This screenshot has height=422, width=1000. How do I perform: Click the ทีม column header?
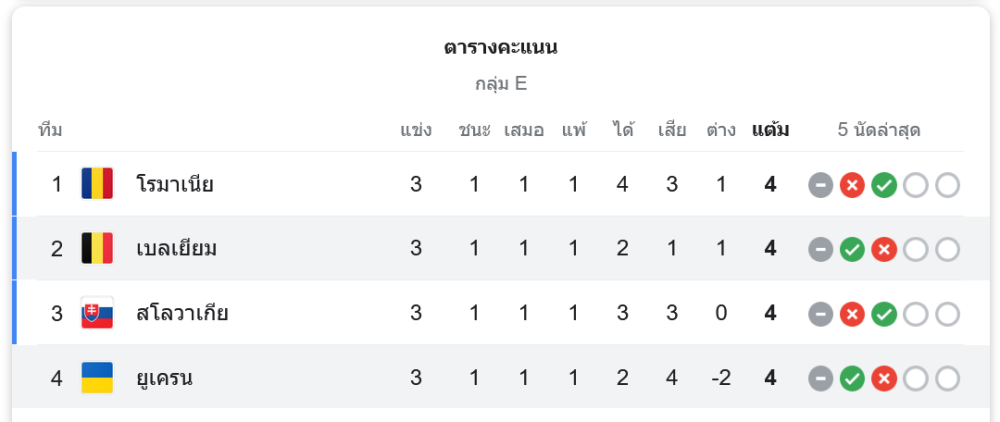tap(50, 130)
